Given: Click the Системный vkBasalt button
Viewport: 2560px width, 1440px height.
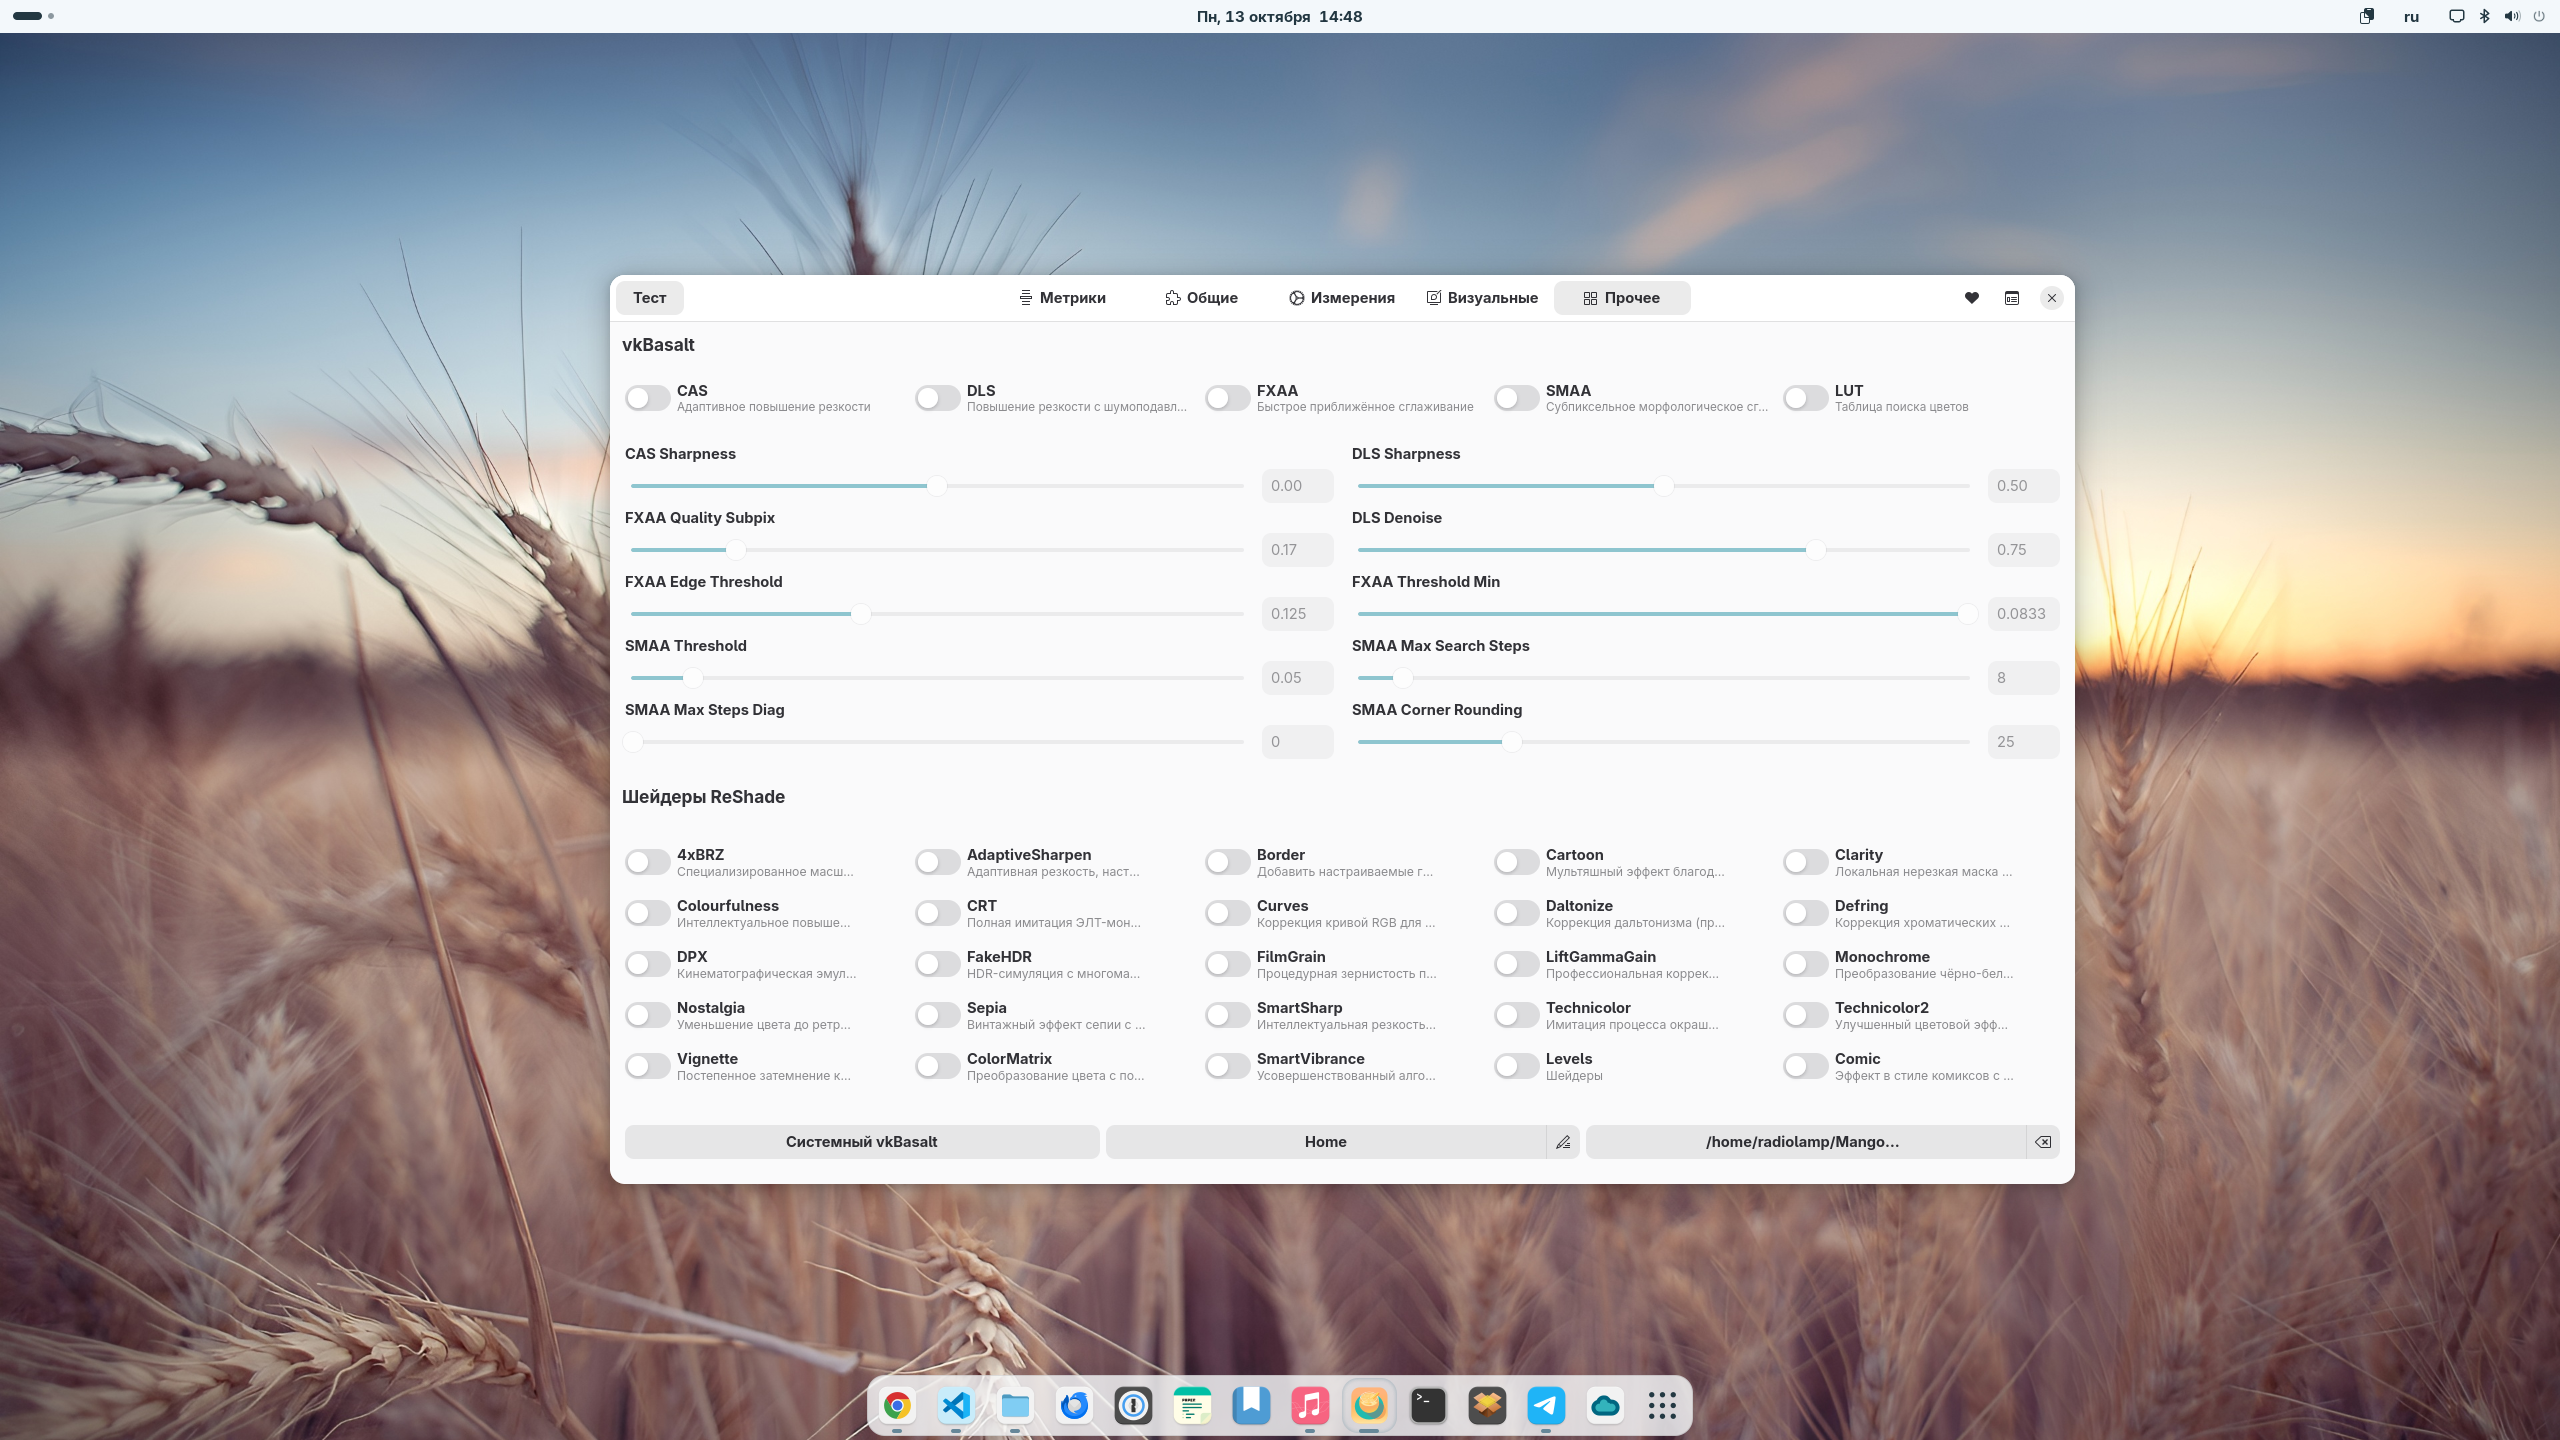Looking at the screenshot, I should 861,1142.
